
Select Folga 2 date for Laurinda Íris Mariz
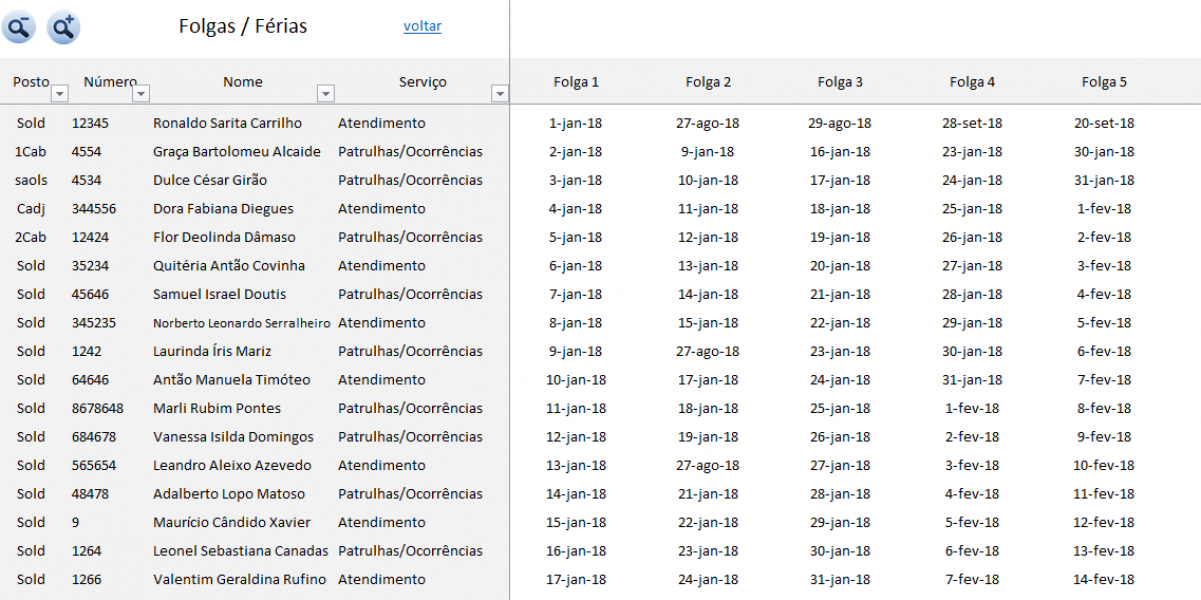[x=708, y=351]
